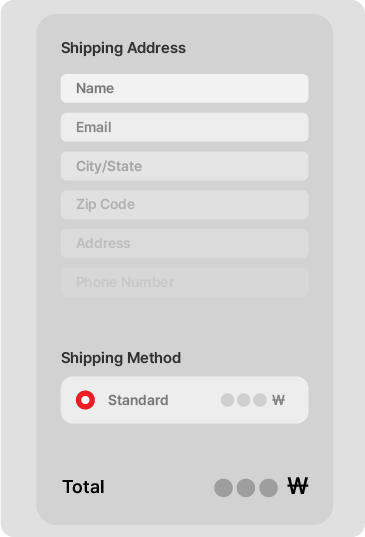This screenshot has height=537, width=365.
Task: Click the middle light dot of Standard price
Action: pyautogui.click(x=243, y=400)
